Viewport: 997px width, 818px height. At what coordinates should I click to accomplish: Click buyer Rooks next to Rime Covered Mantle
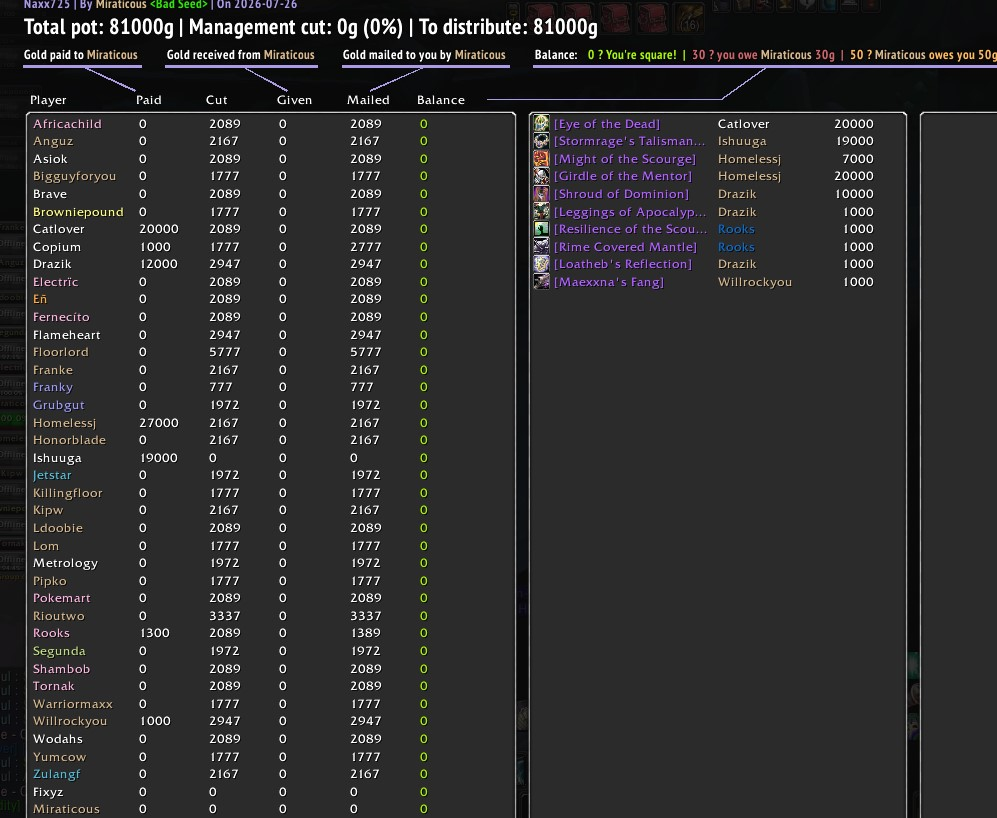[x=736, y=247]
